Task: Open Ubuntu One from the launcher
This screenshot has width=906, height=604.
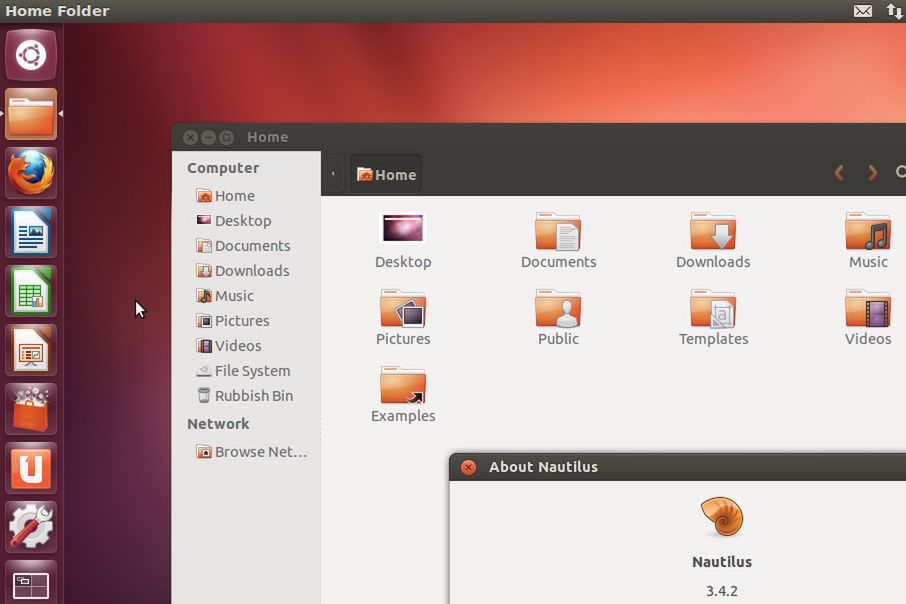Action: [31, 468]
